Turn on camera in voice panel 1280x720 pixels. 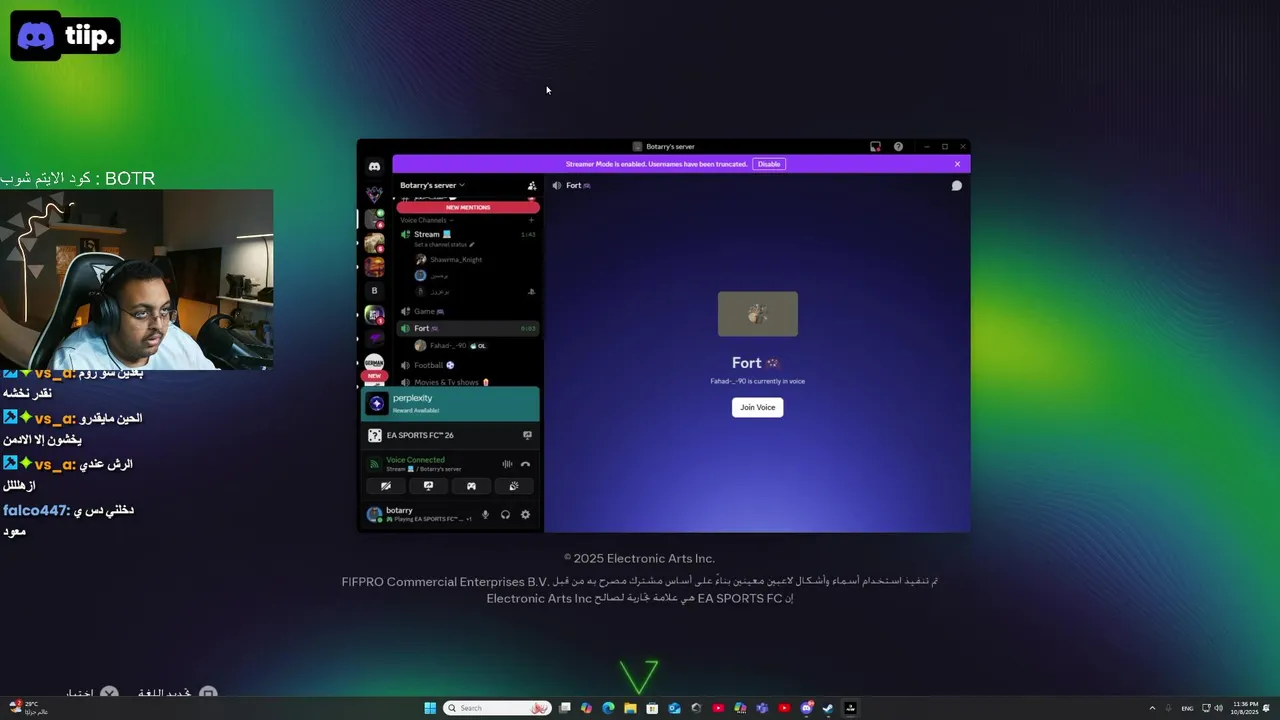click(x=386, y=486)
